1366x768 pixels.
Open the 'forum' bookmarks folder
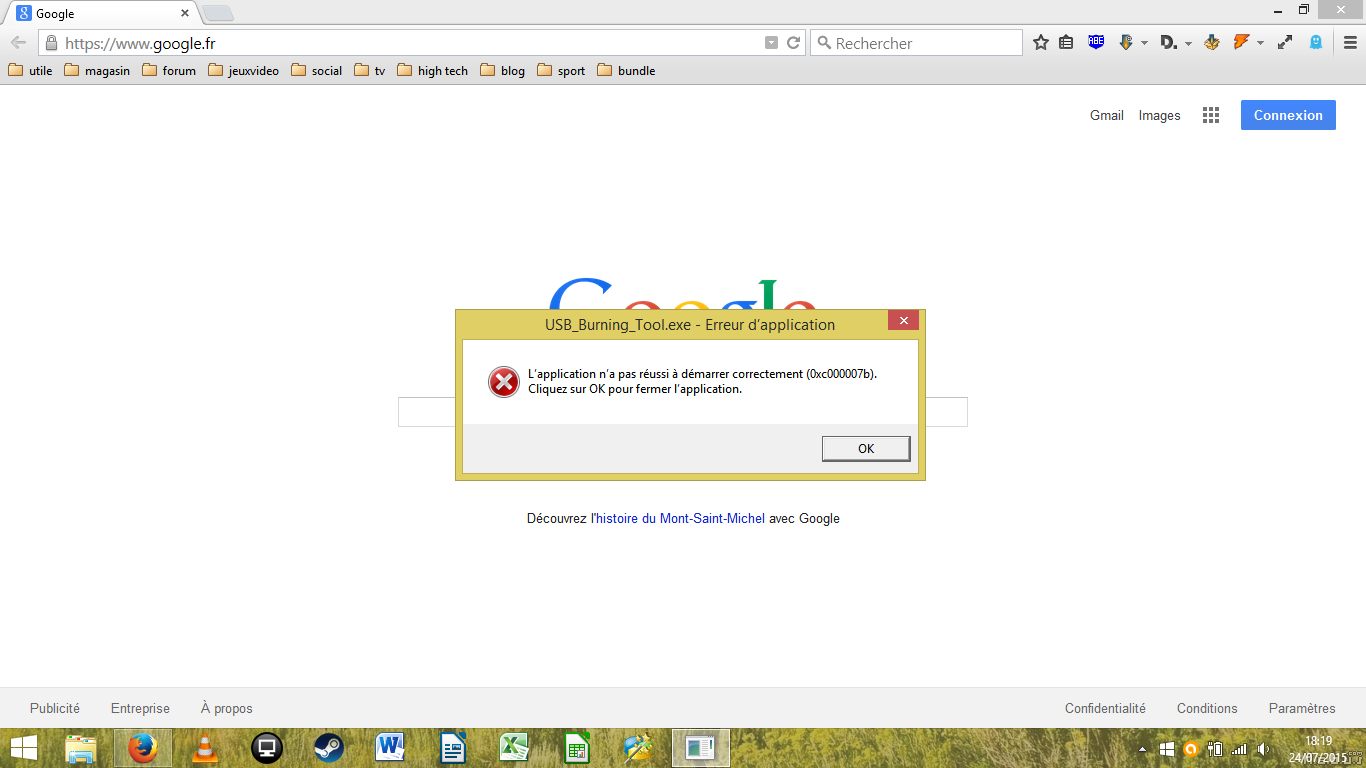click(x=169, y=71)
